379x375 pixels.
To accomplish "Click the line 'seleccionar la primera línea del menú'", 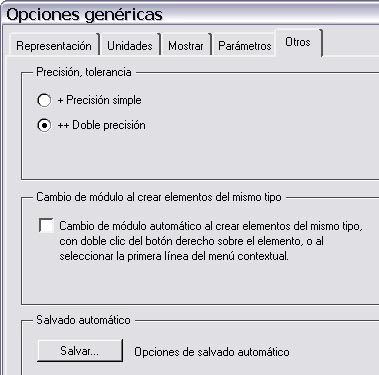I will [x=174, y=256].
